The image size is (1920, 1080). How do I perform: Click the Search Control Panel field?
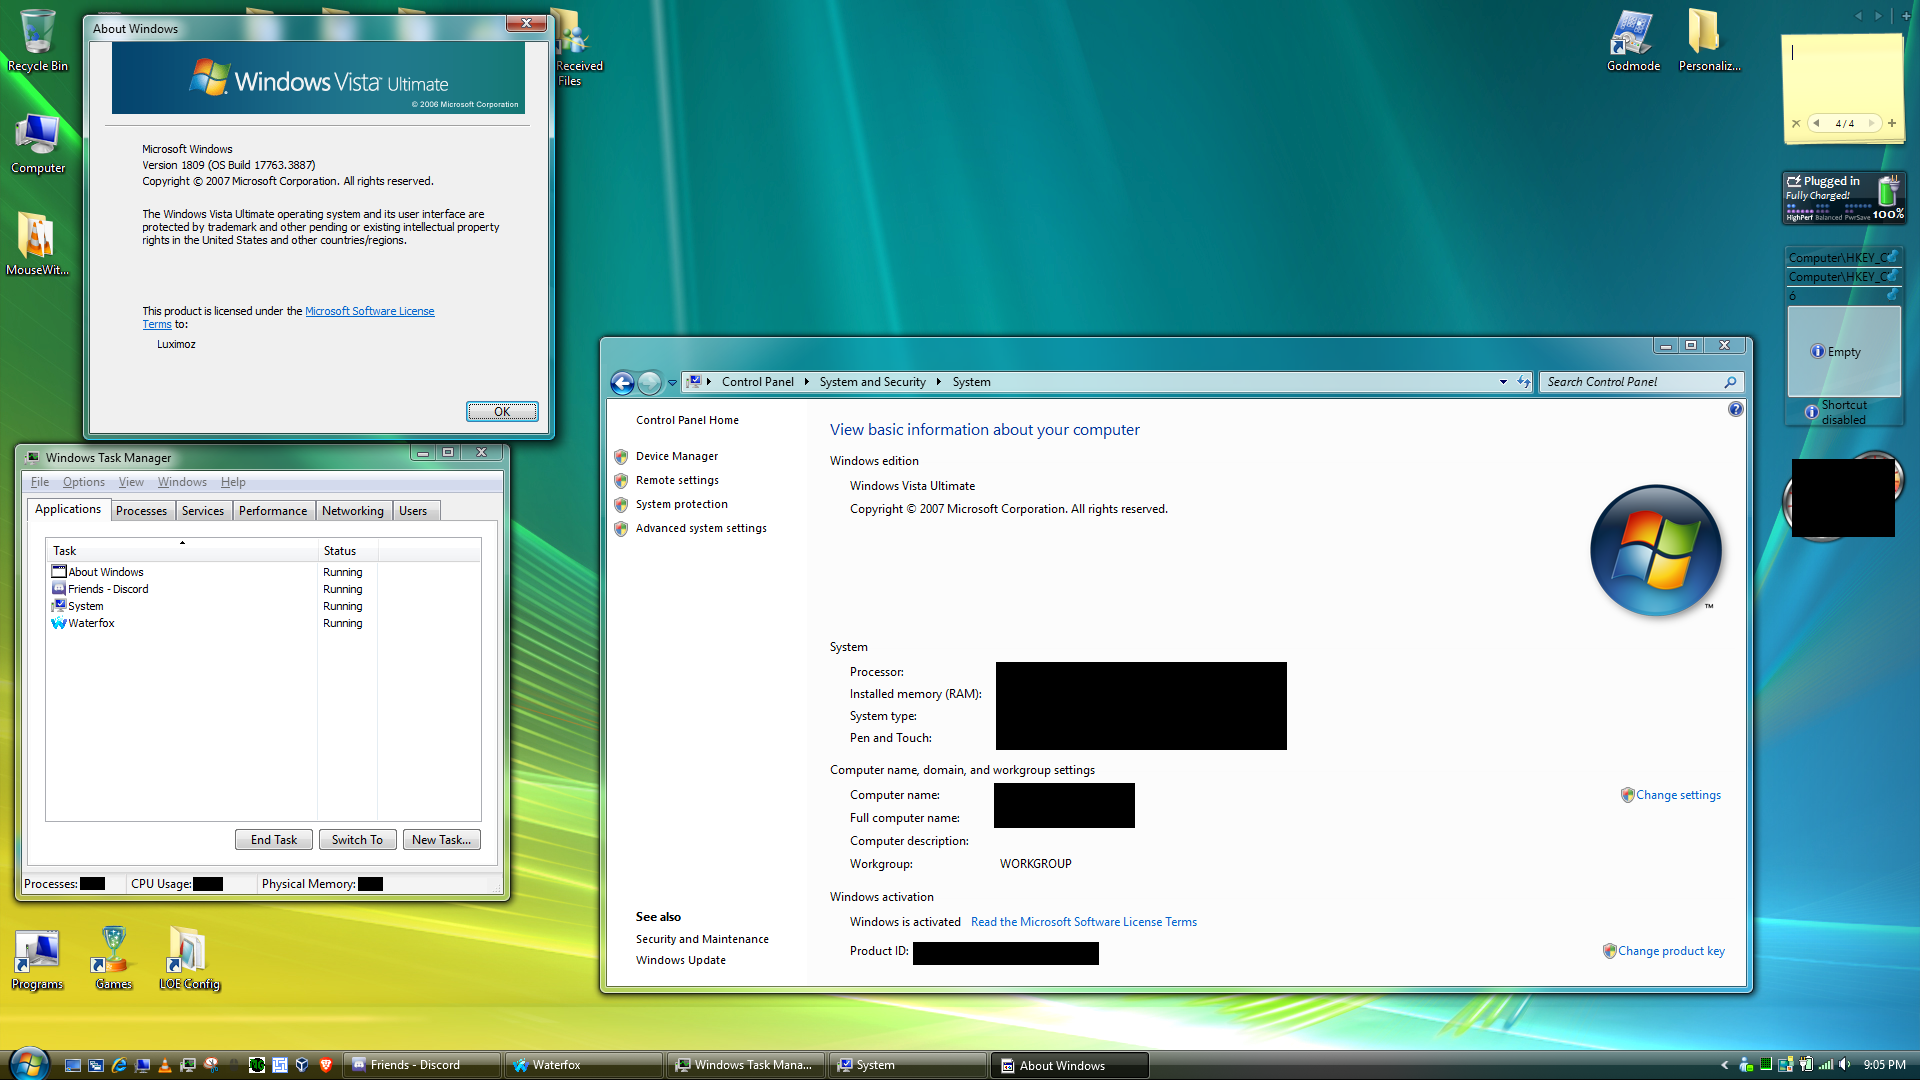pyautogui.click(x=1641, y=382)
